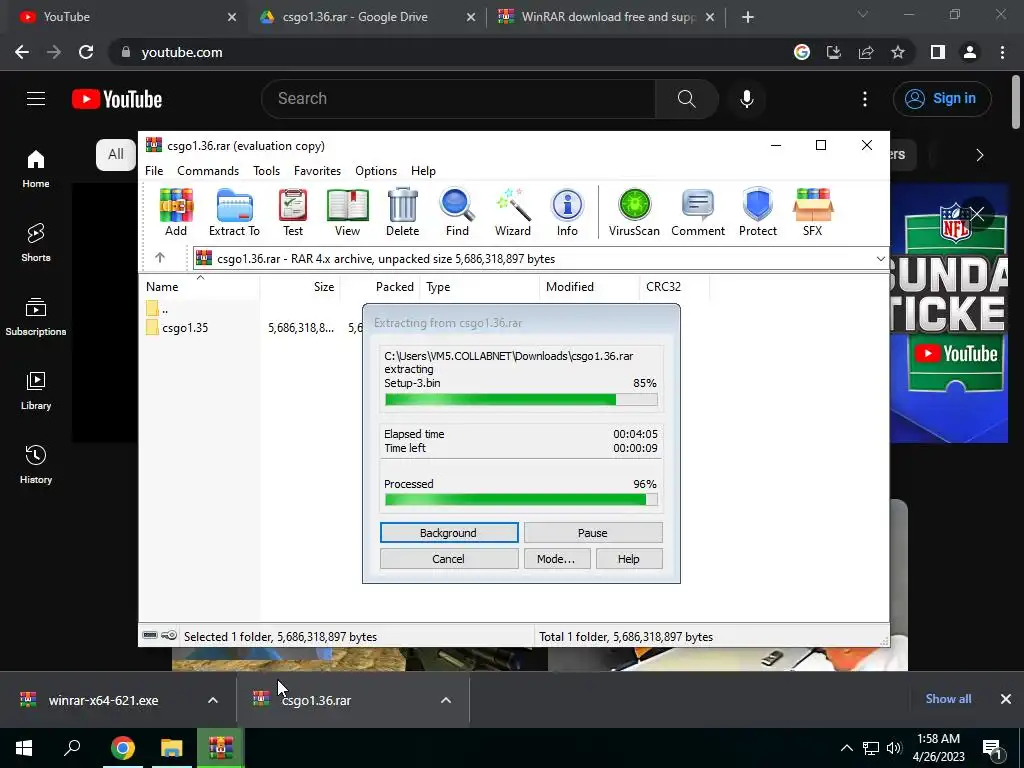Click the Protect shield icon
The image size is (1024, 768).
758,212
